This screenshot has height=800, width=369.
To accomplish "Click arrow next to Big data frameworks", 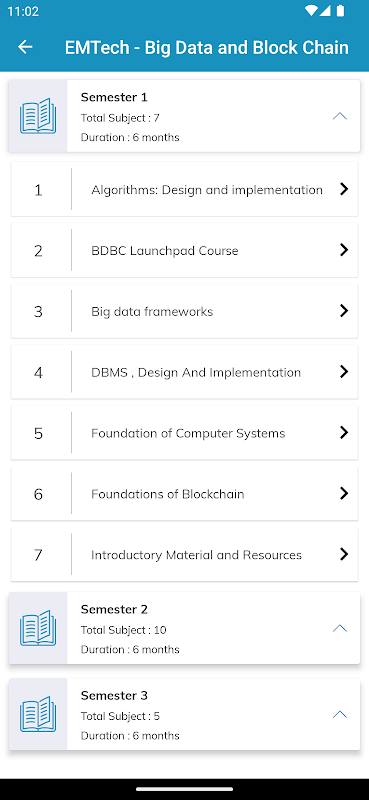I will click(344, 311).
